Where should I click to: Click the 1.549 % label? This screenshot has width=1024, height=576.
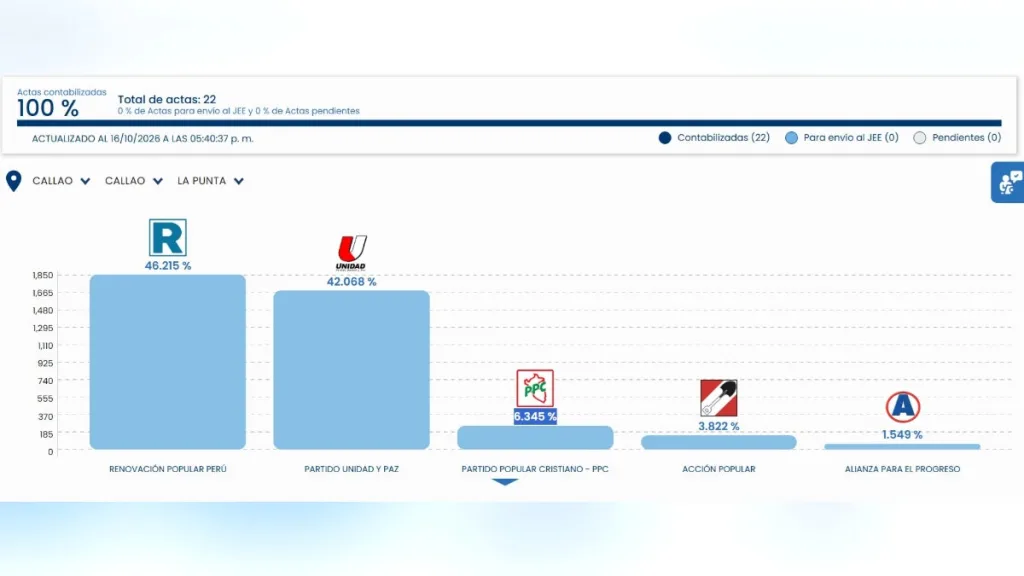pyautogui.click(x=902, y=435)
